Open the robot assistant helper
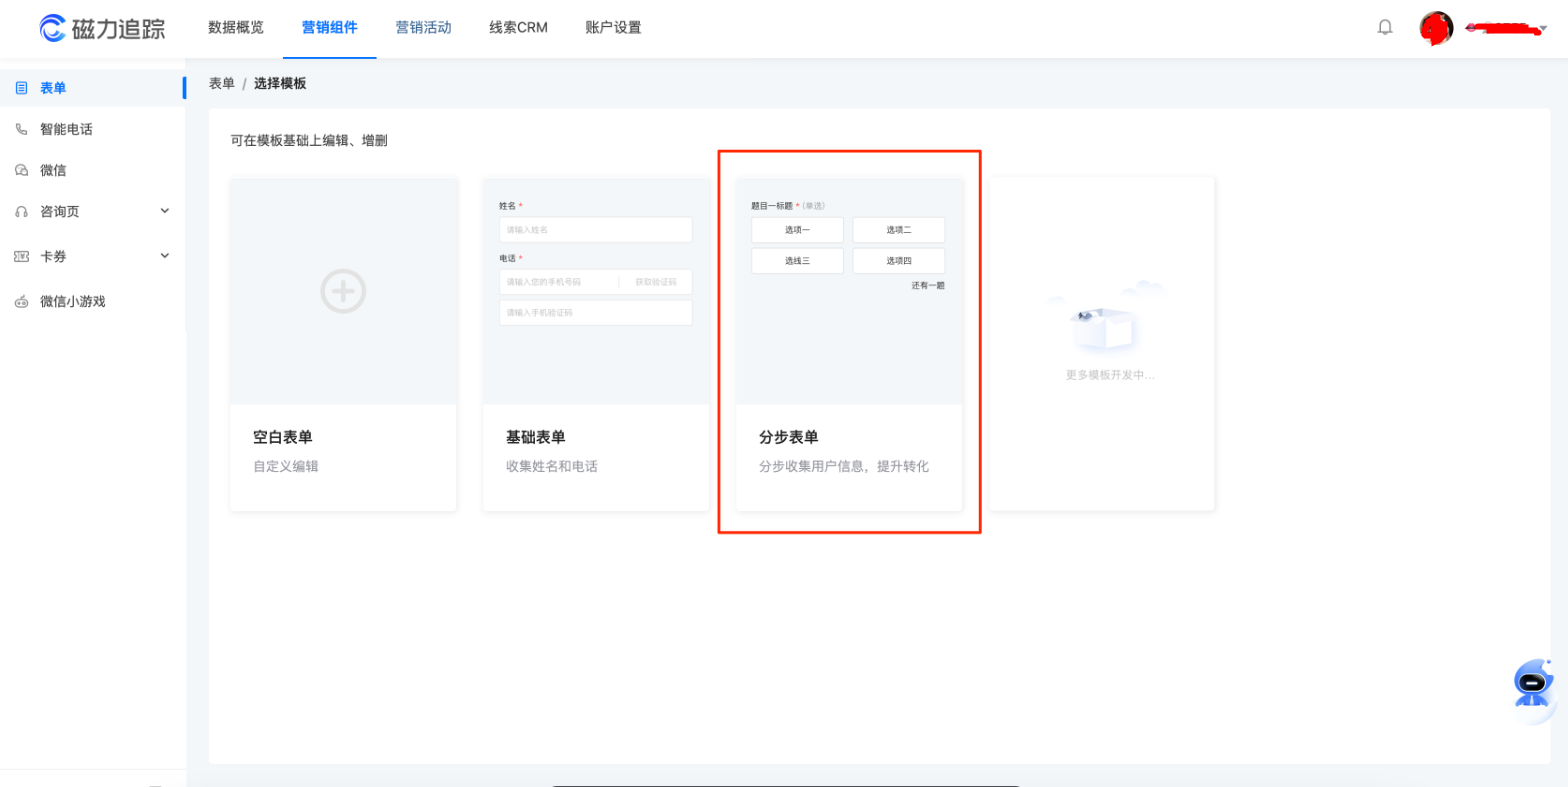The width and height of the screenshot is (1568, 787). click(x=1532, y=689)
